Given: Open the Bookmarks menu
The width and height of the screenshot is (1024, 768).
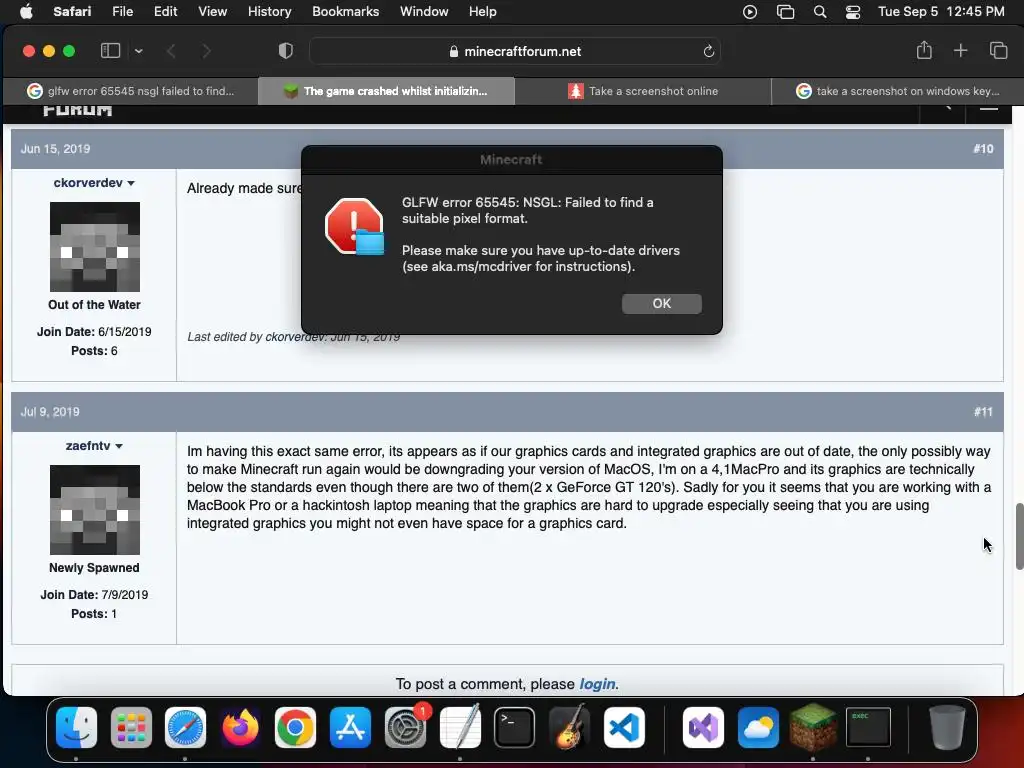Looking at the screenshot, I should click(345, 12).
